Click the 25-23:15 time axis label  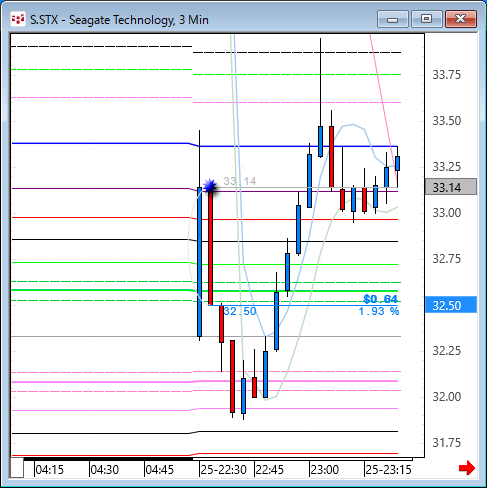pos(388,470)
